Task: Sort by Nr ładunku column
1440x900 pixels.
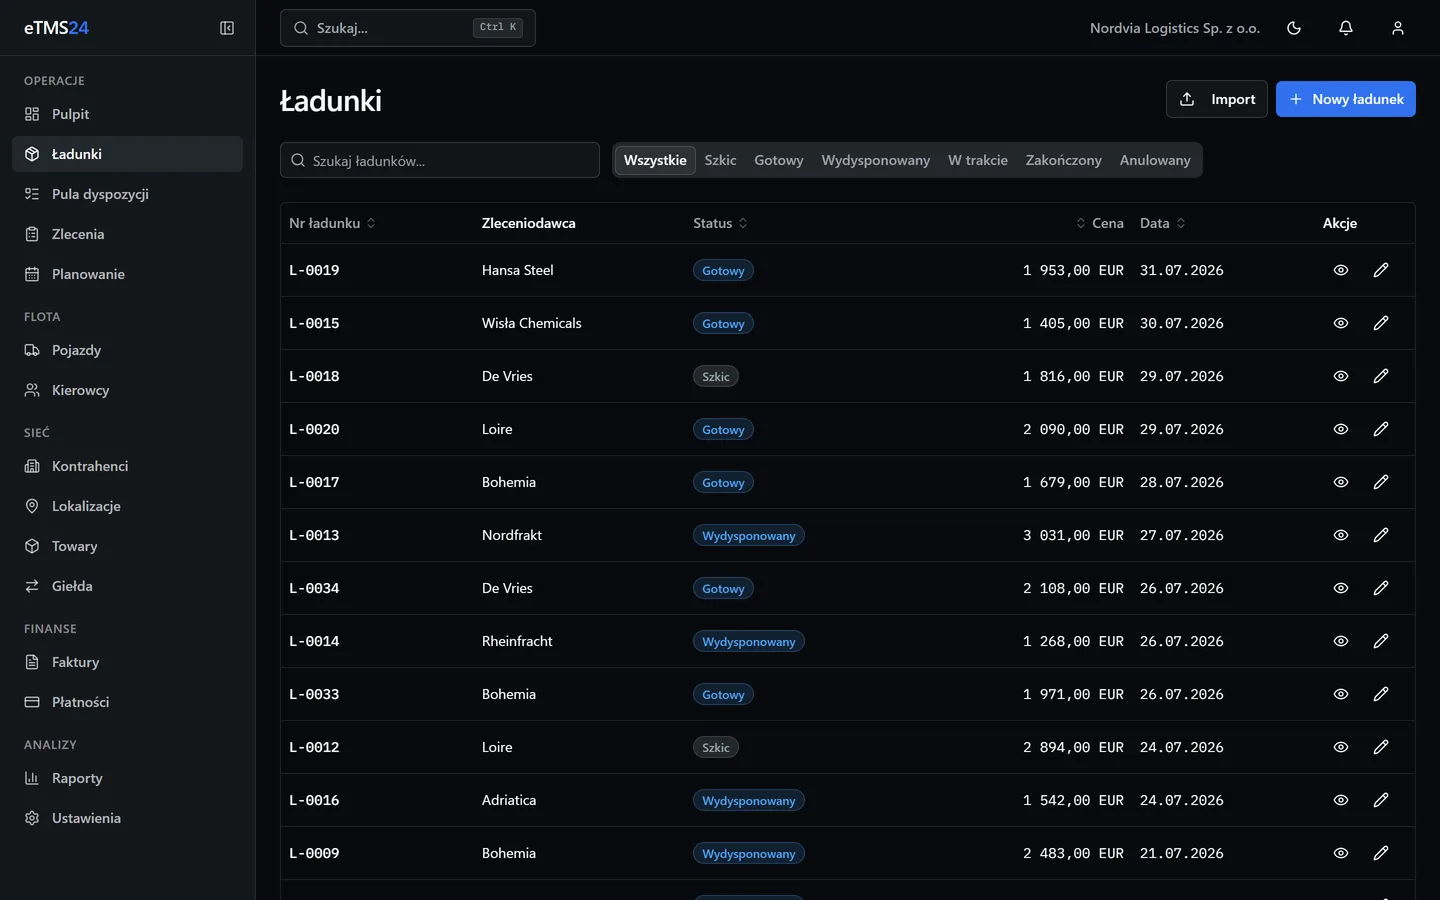Action: [333, 223]
